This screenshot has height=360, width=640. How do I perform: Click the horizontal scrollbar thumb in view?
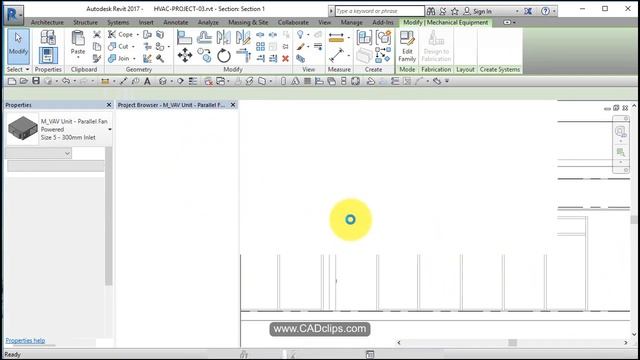(x=512, y=342)
